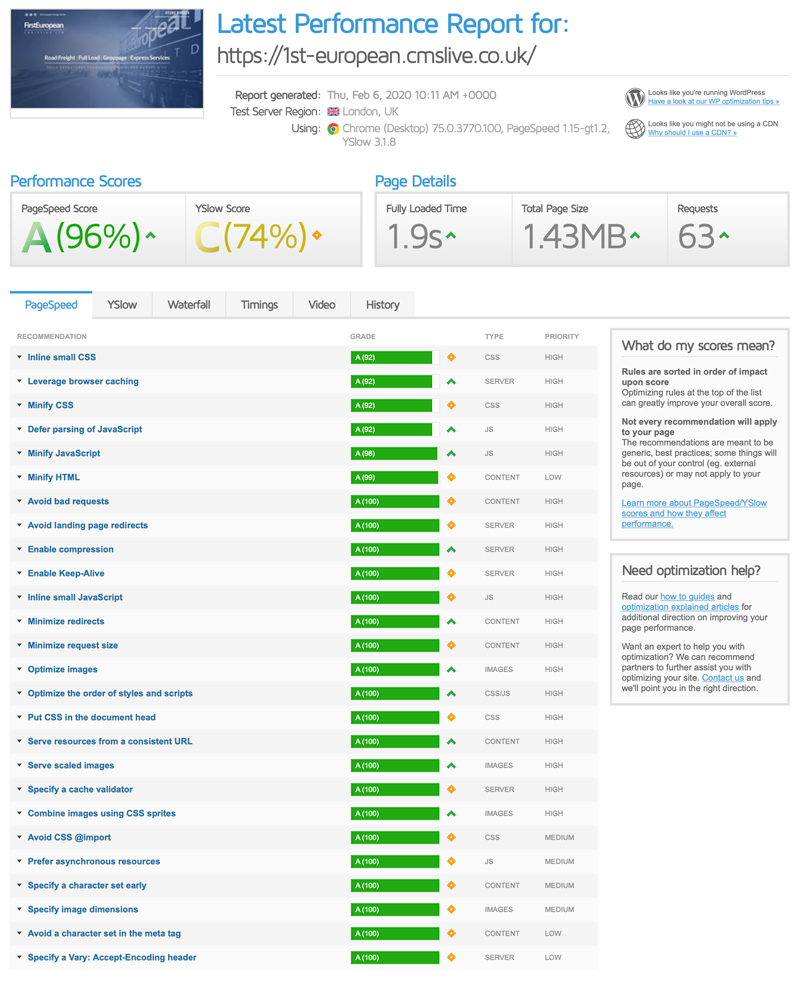Expand Leverage browser caching details arrow

click(19, 381)
